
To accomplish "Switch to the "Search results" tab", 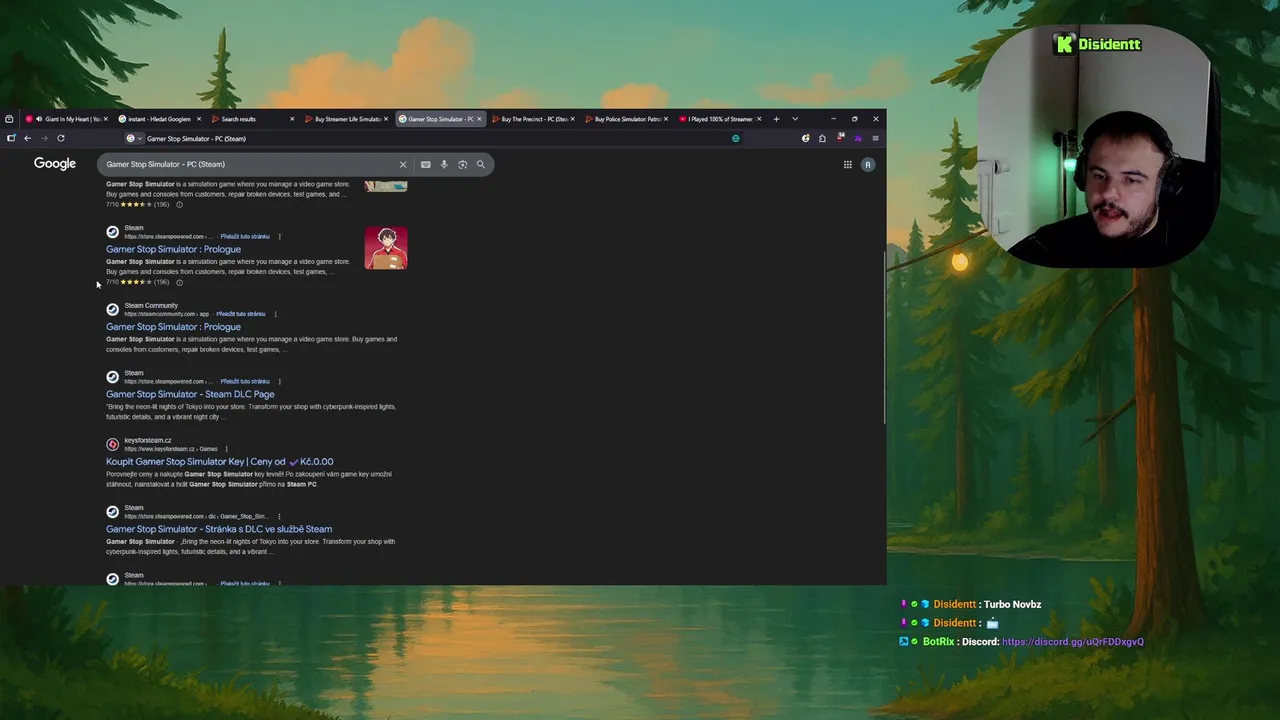I will click(x=253, y=119).
